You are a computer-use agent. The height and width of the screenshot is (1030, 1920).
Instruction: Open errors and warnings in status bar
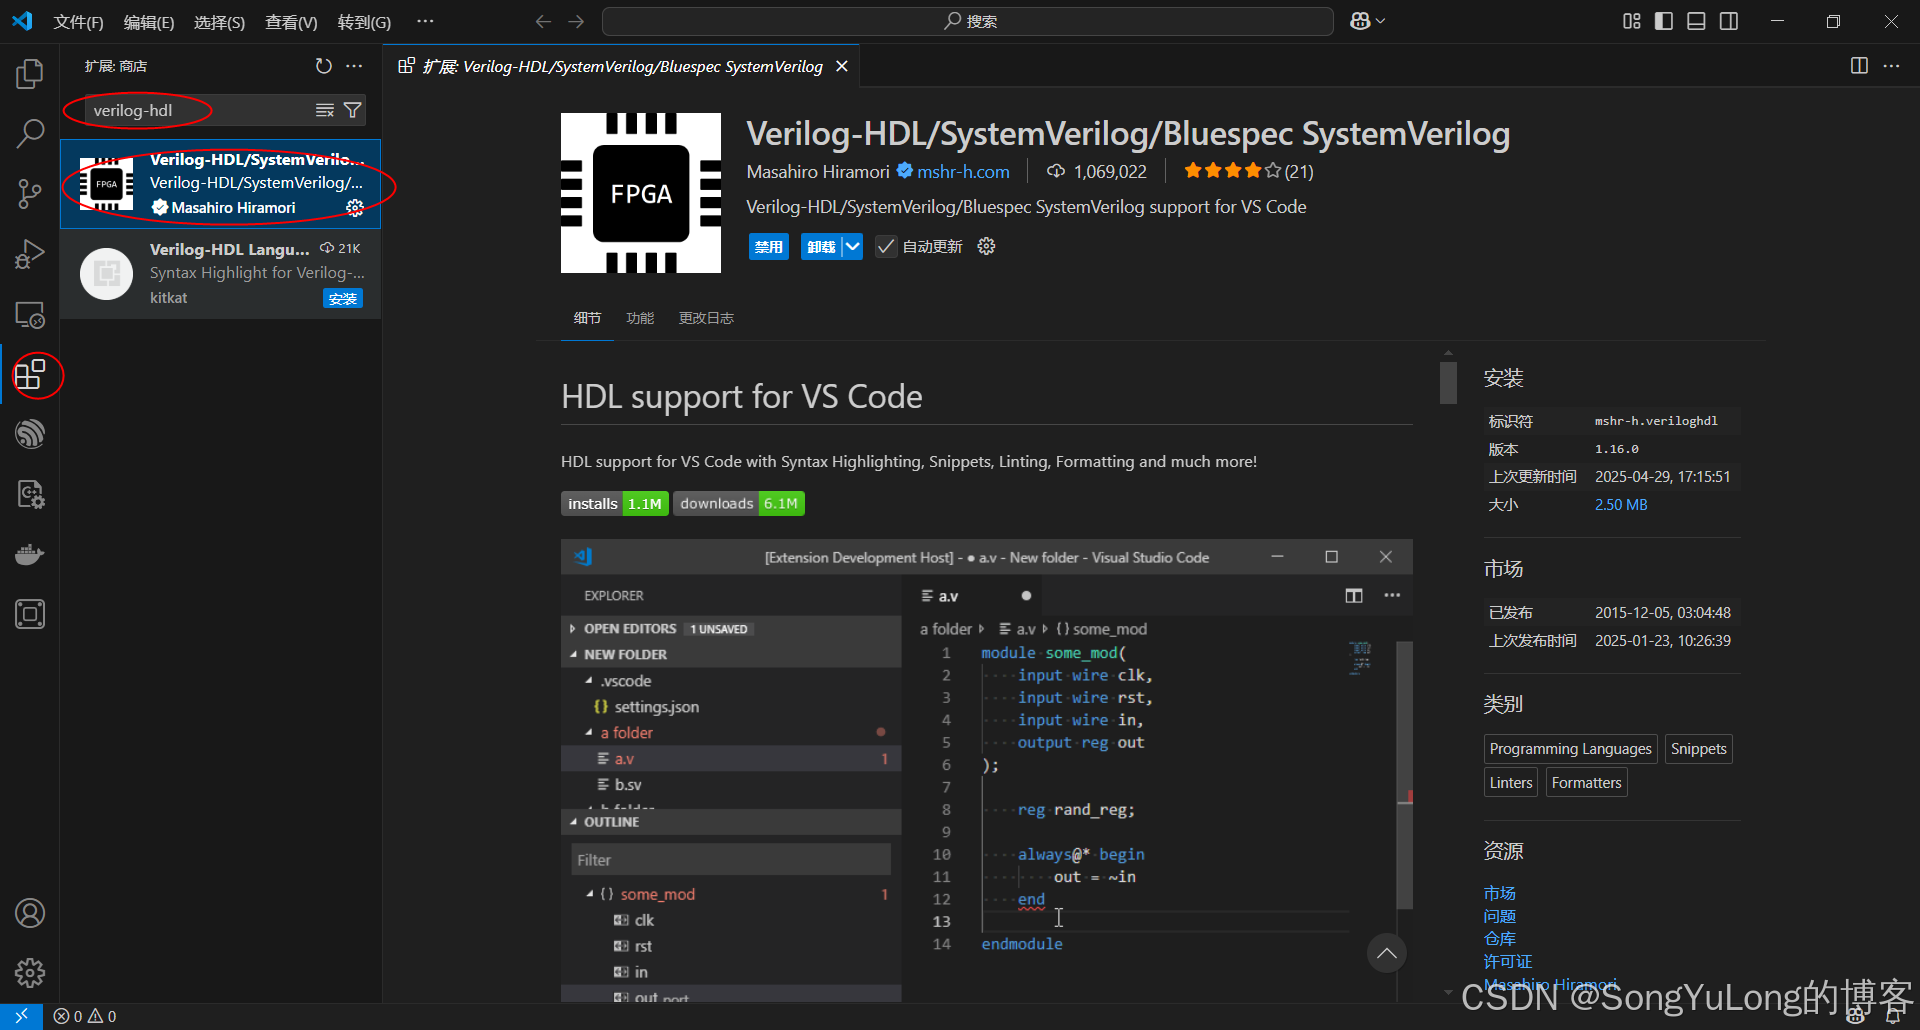(85, 1016)
